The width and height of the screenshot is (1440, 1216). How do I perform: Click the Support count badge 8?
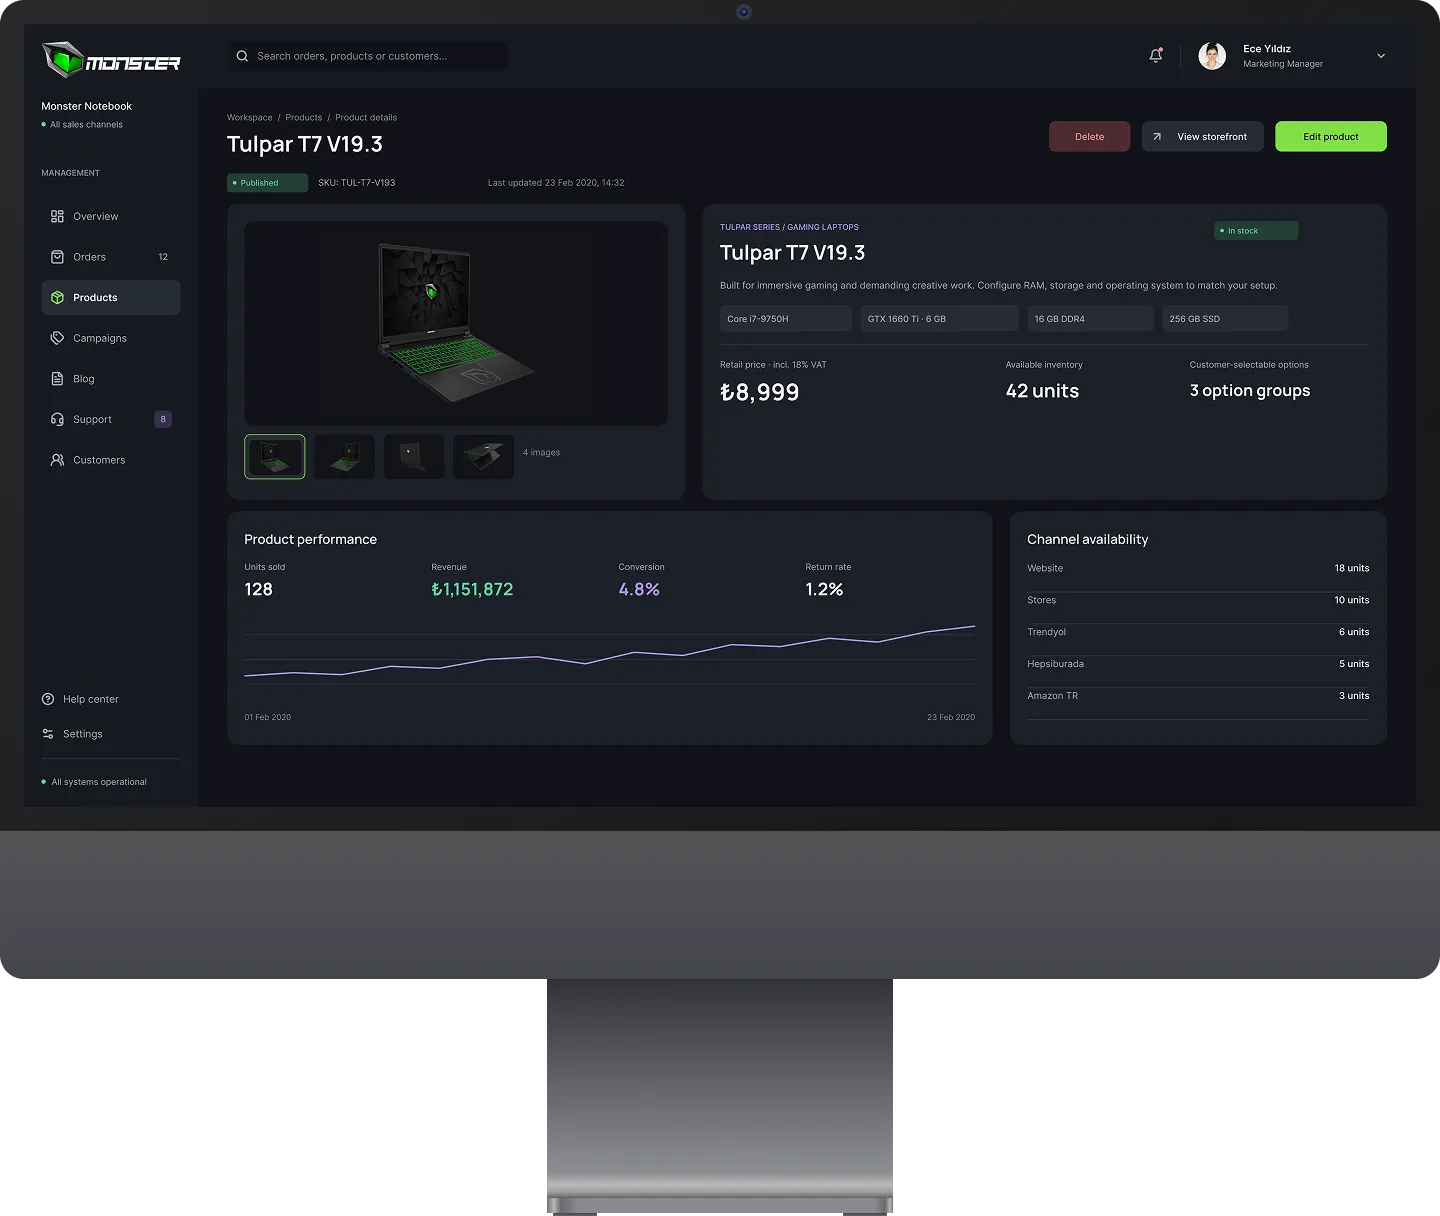[163, 419]
